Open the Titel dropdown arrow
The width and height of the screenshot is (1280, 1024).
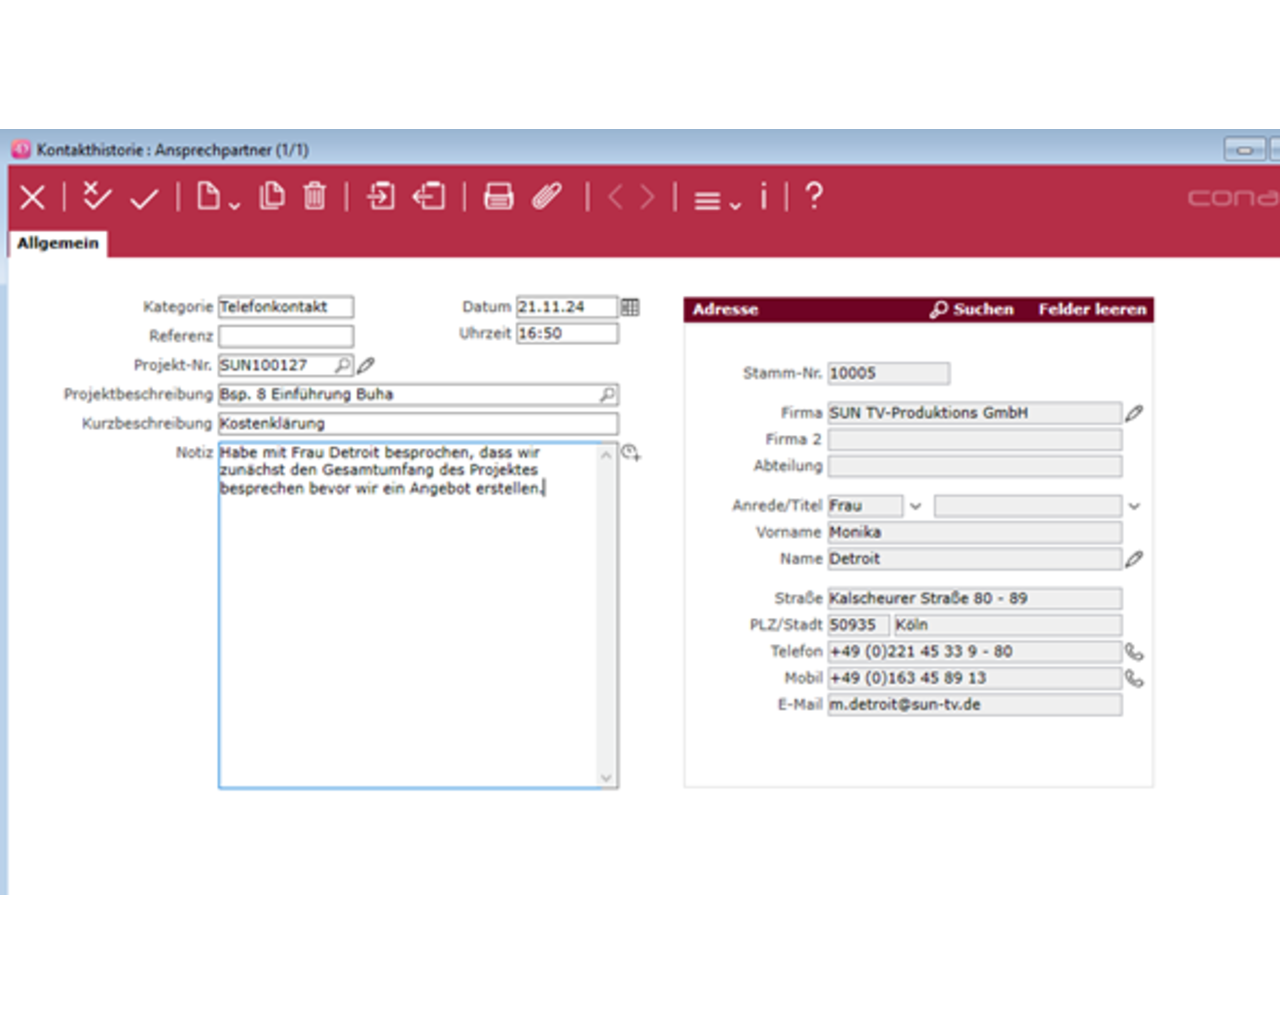tap(1134, 506)
